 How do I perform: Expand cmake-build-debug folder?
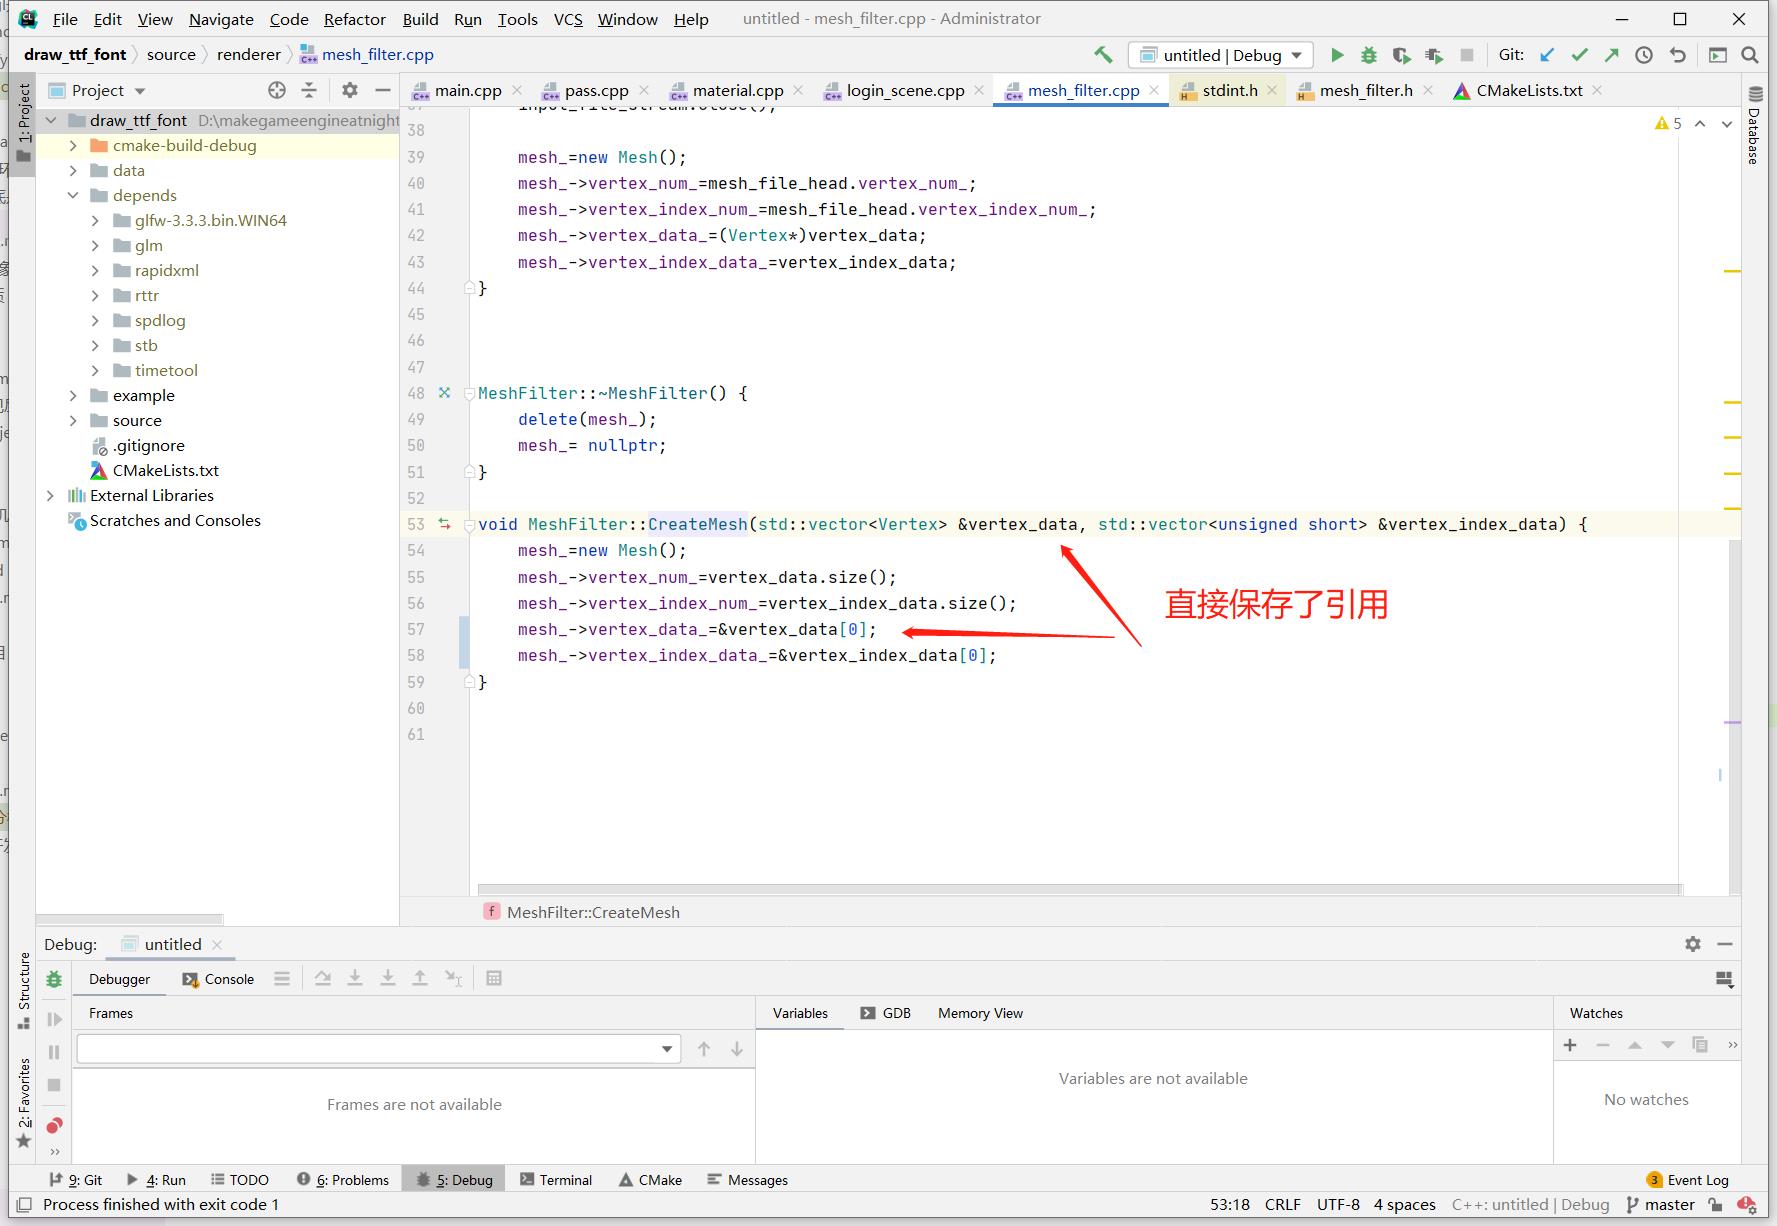[x=73, y=145]
